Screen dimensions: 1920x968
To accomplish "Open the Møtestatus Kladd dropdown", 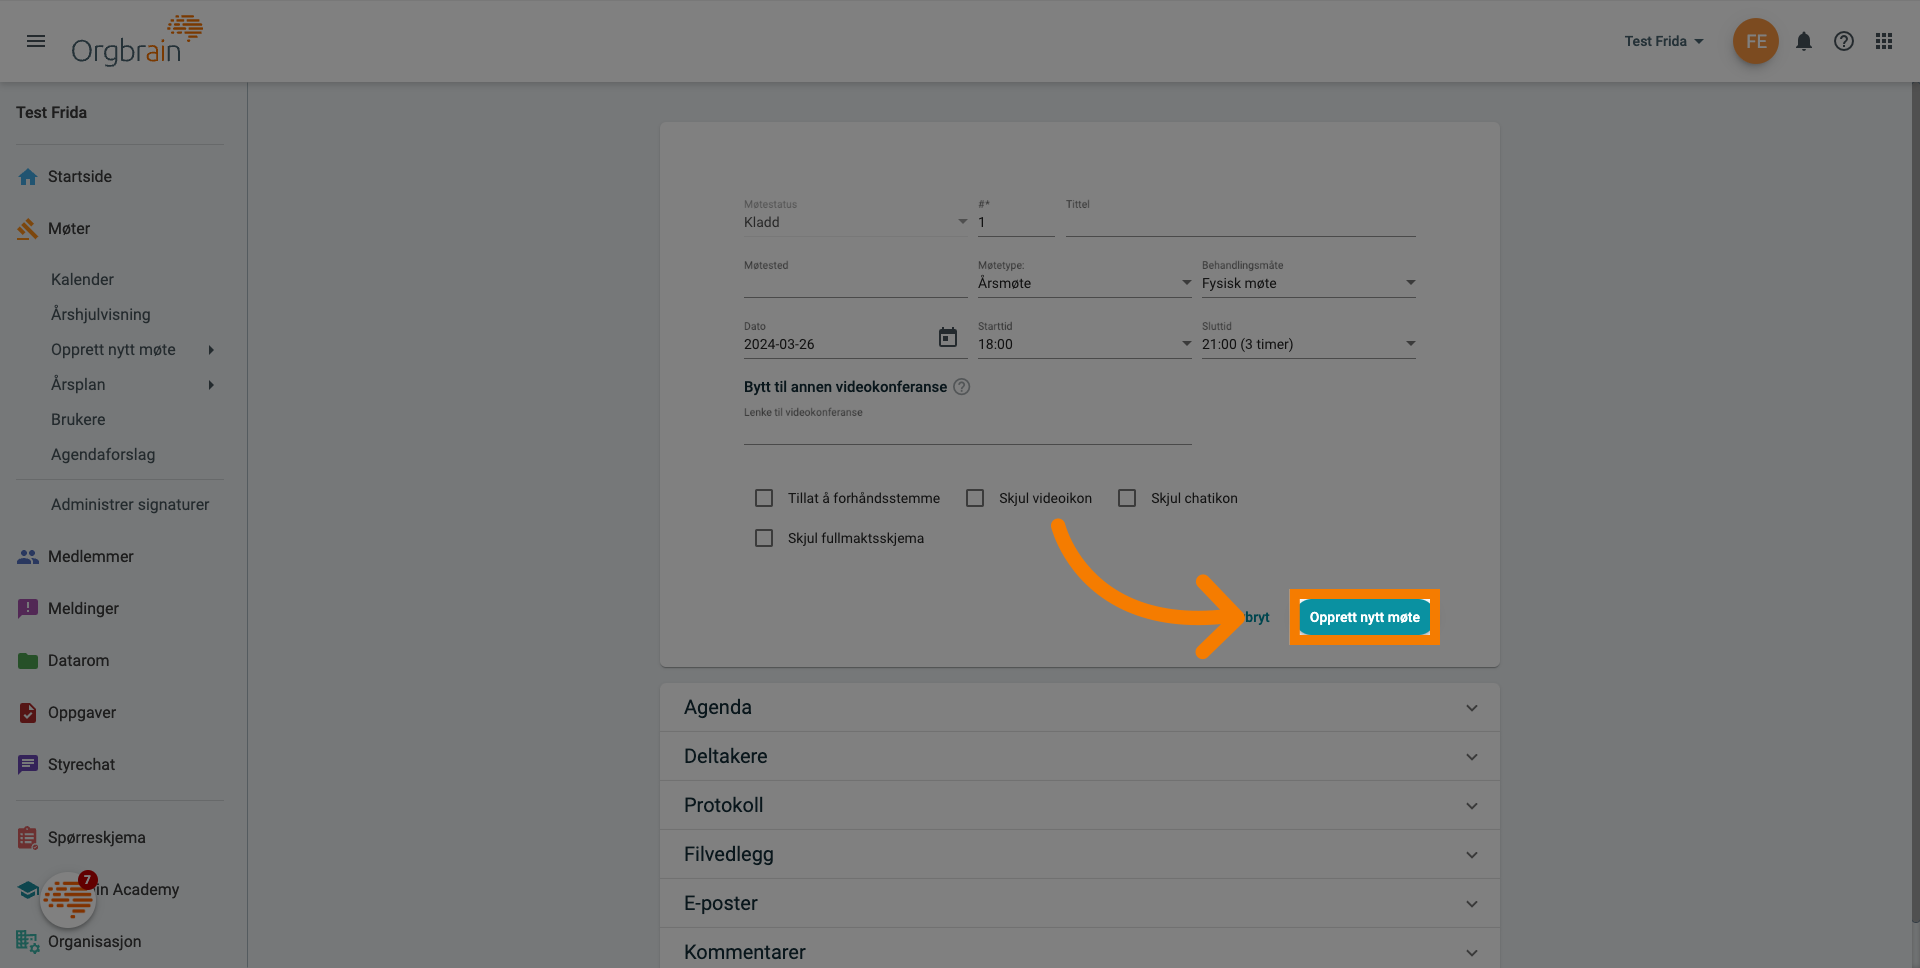I will pyautogui.click(x=855, y=222).
